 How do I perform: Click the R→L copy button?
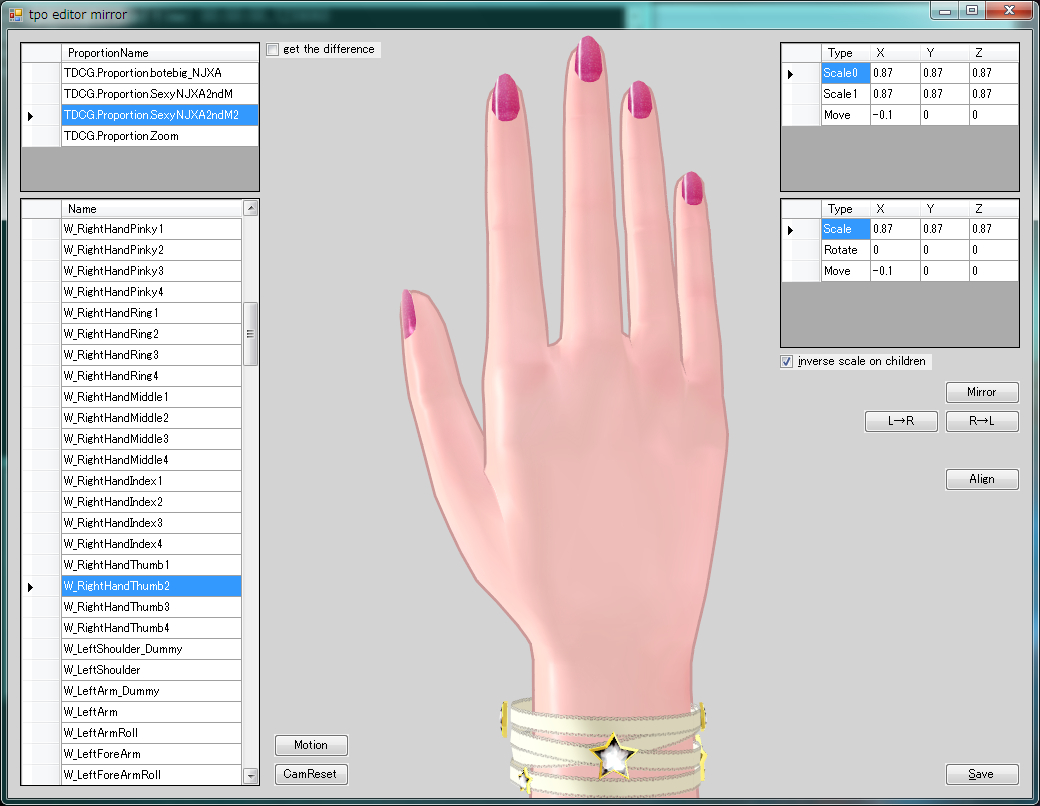click(982, 422)
